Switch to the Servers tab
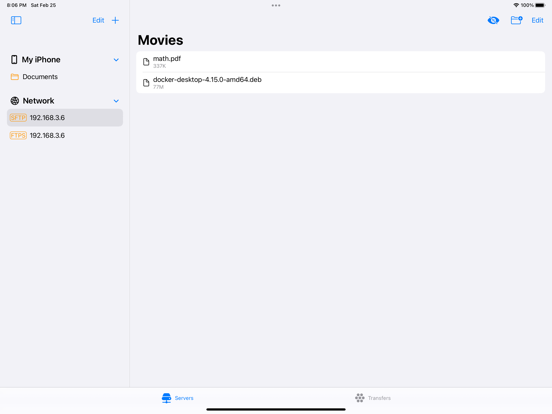552x414 pixels. pyautogui.click(x=177, y=398)
